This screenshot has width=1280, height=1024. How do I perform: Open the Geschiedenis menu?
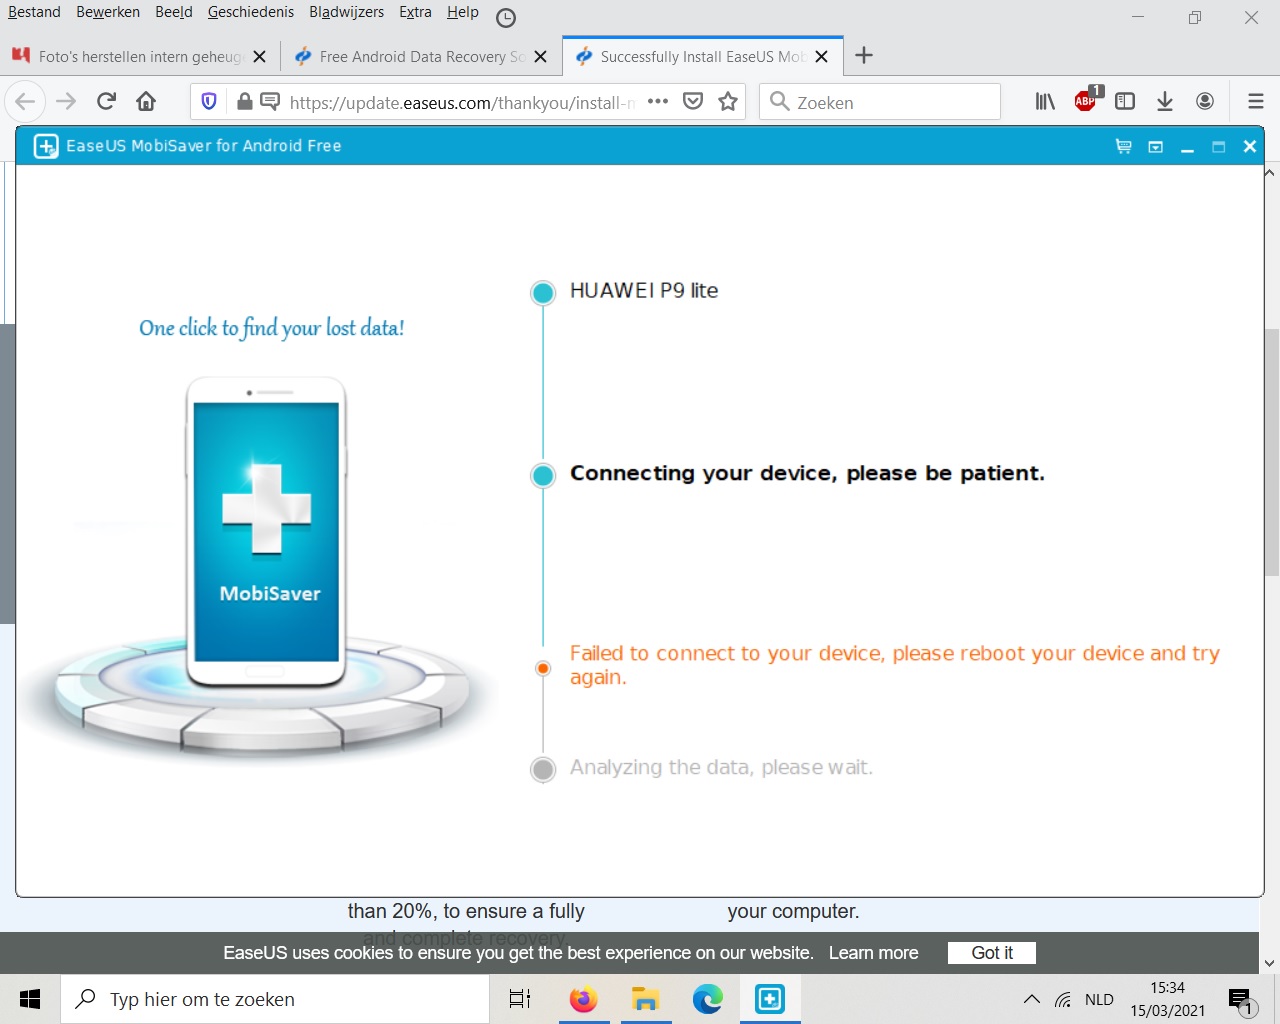coord(251,12)
